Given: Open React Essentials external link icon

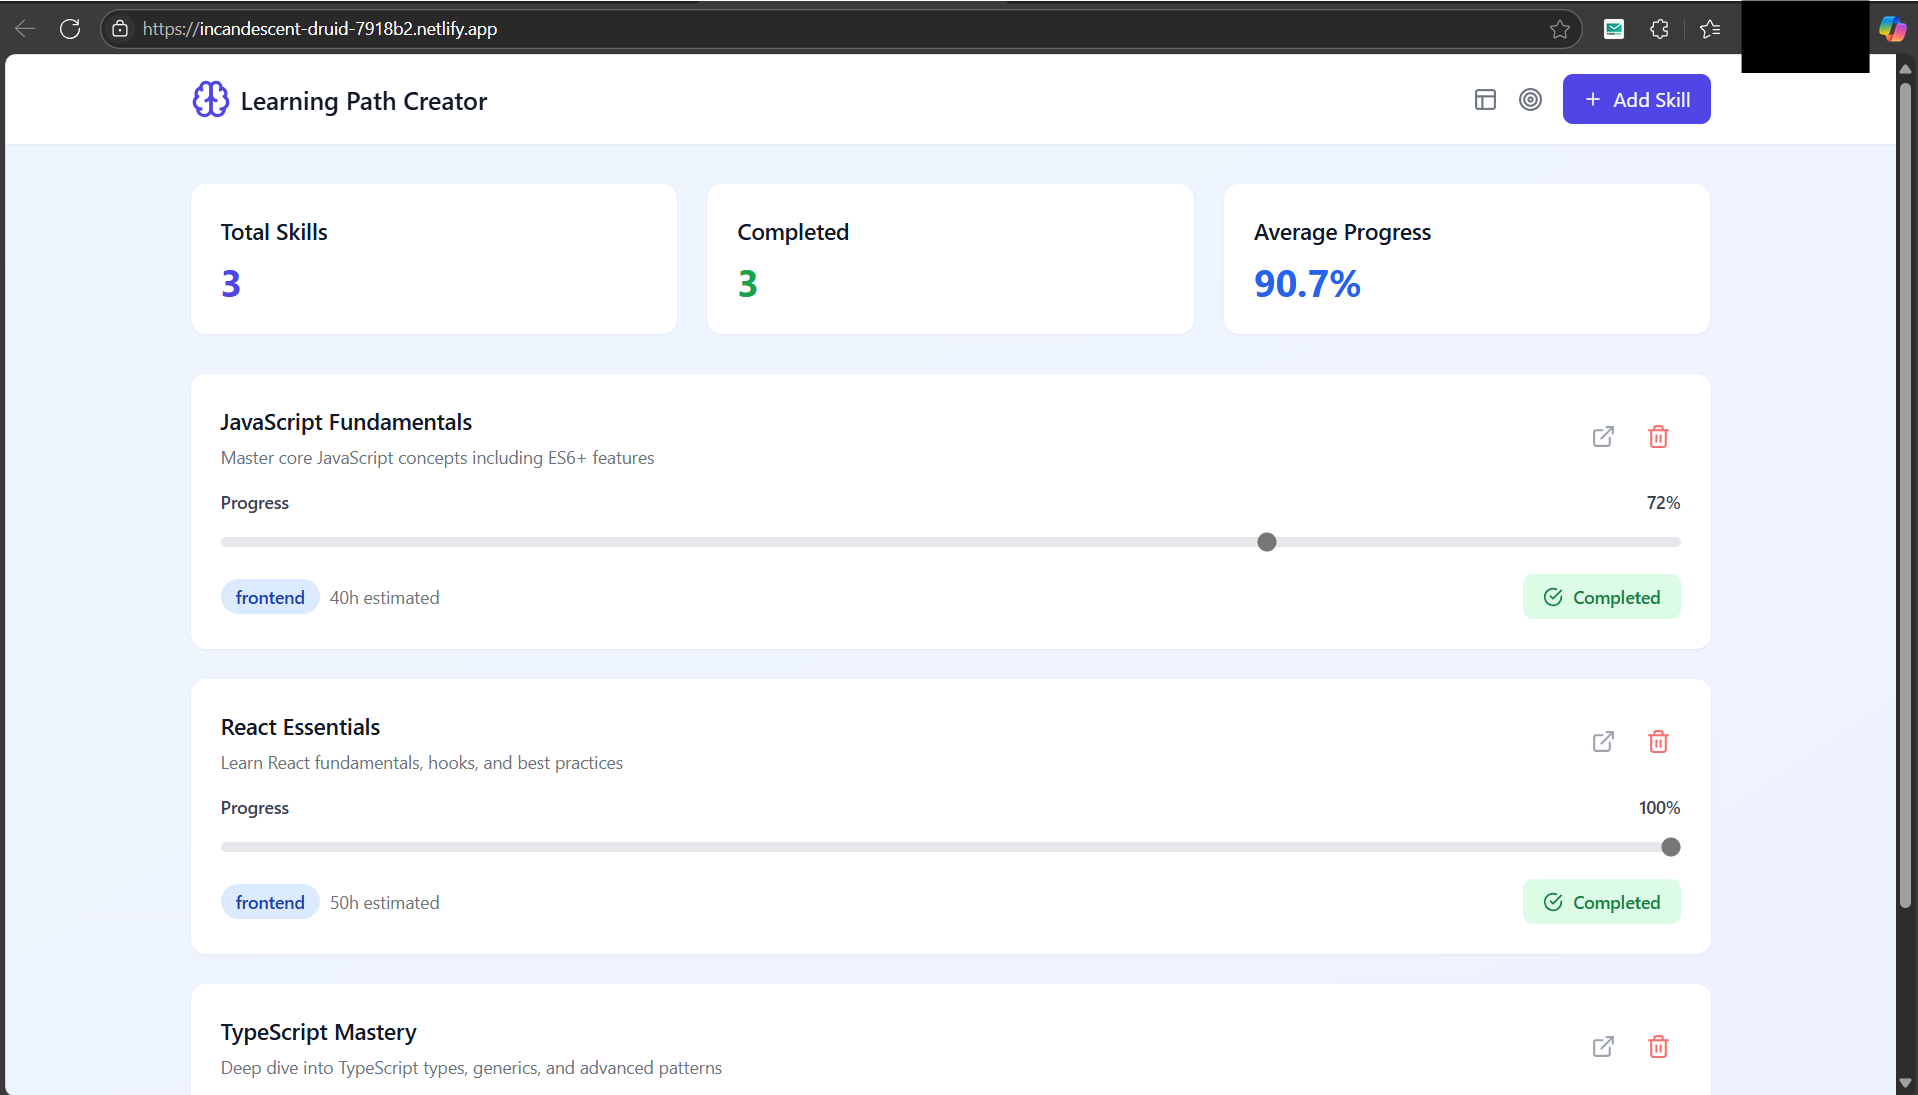Looking at the screenshot, I should tap(1603, 741).
